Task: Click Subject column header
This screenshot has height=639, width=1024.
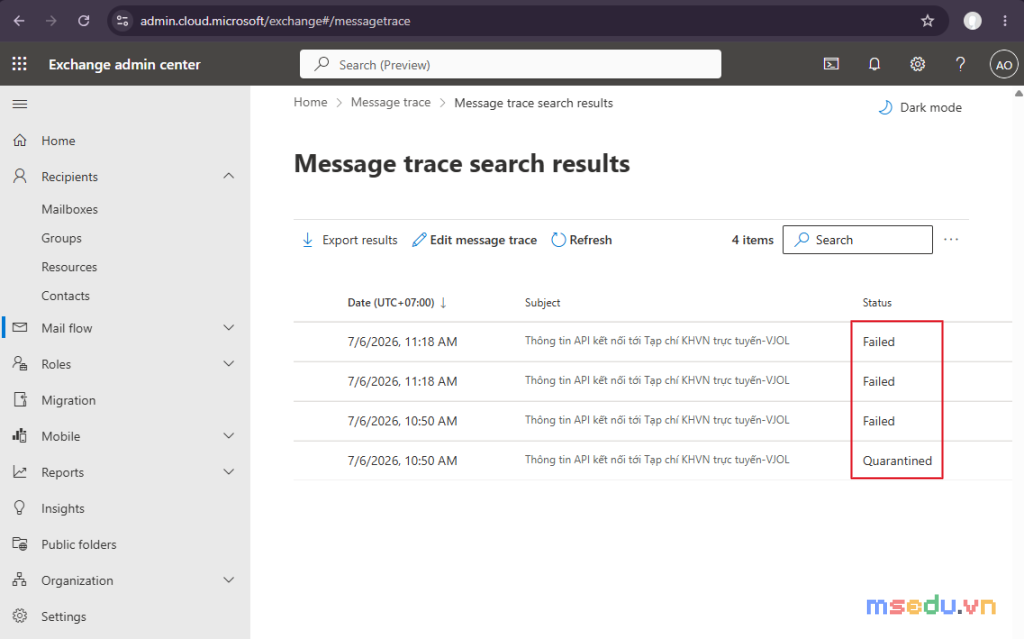Action: (x=542, y=303)
